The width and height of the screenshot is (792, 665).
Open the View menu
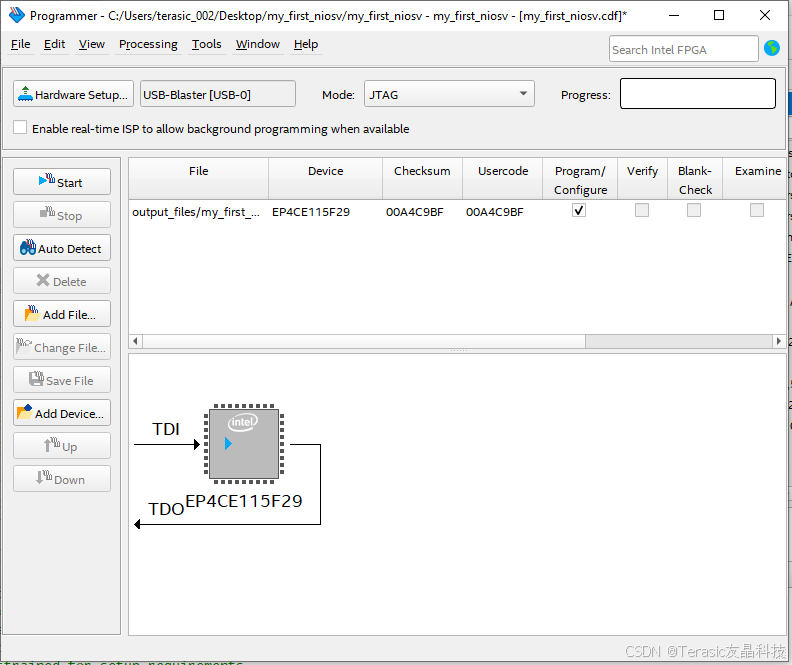click(x=91, y=44)
